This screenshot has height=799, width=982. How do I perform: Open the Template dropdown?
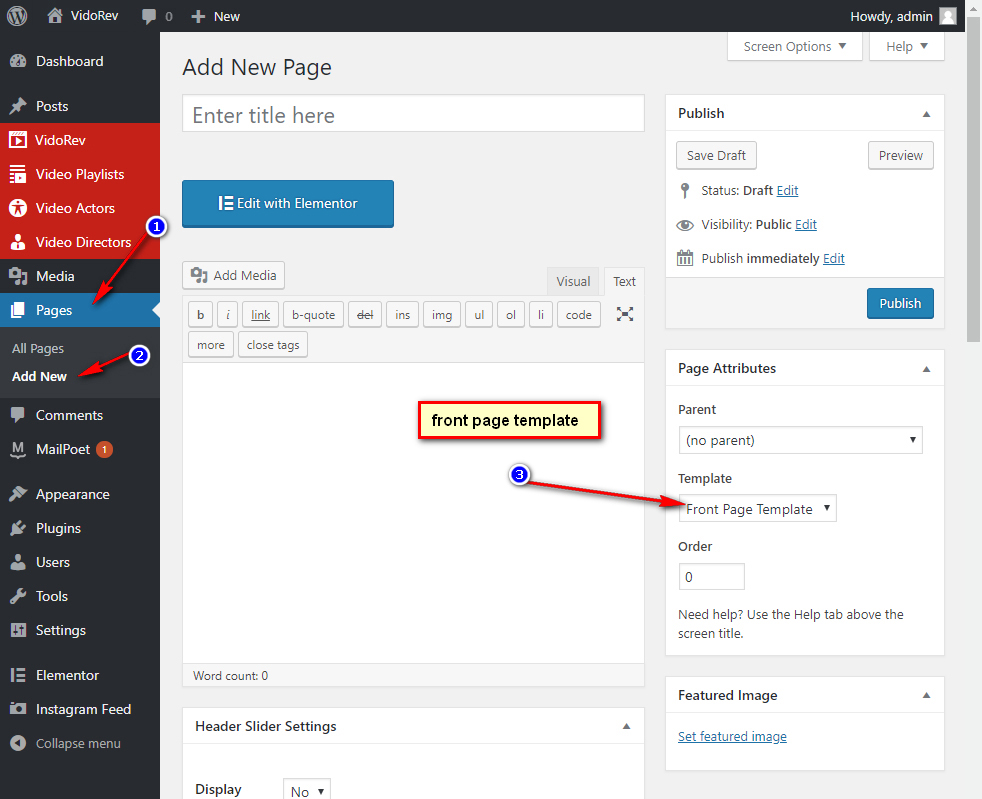pos(757,509)
